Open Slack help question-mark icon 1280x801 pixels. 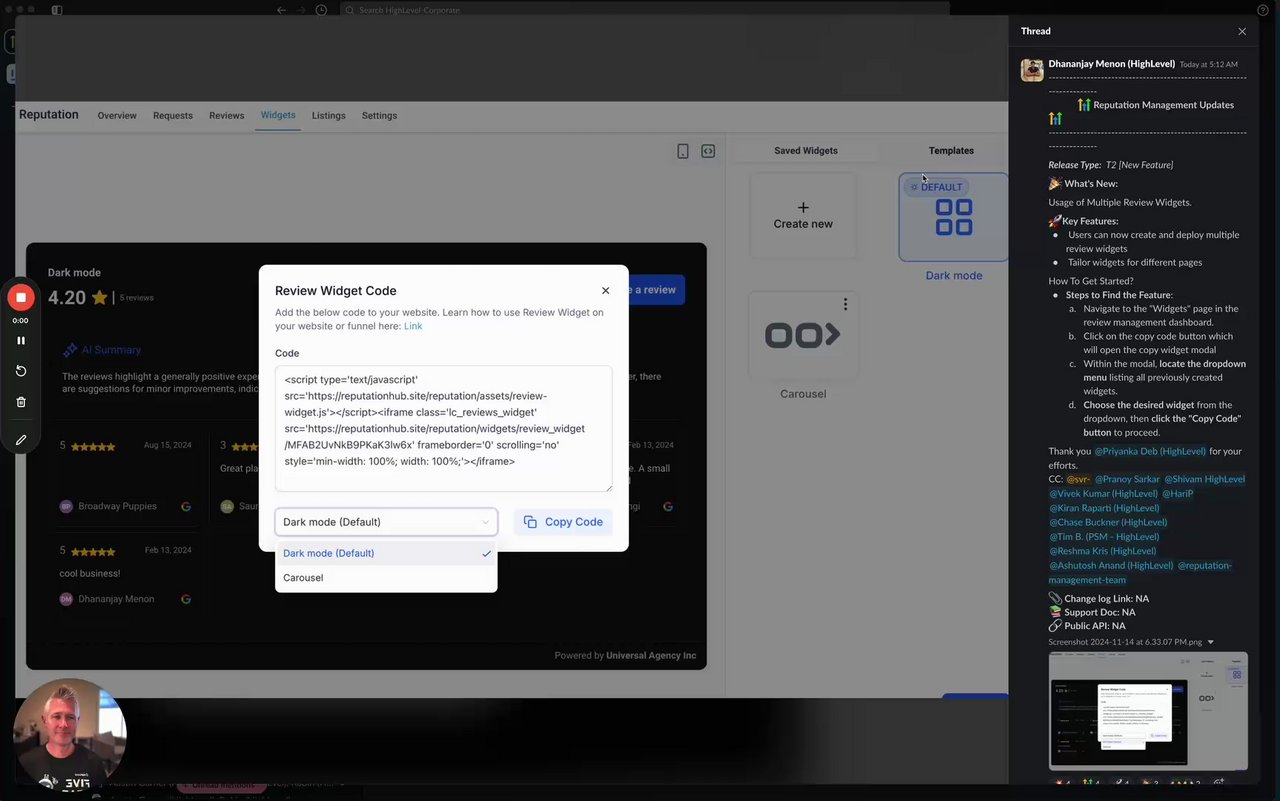(x=1263, y=10)
